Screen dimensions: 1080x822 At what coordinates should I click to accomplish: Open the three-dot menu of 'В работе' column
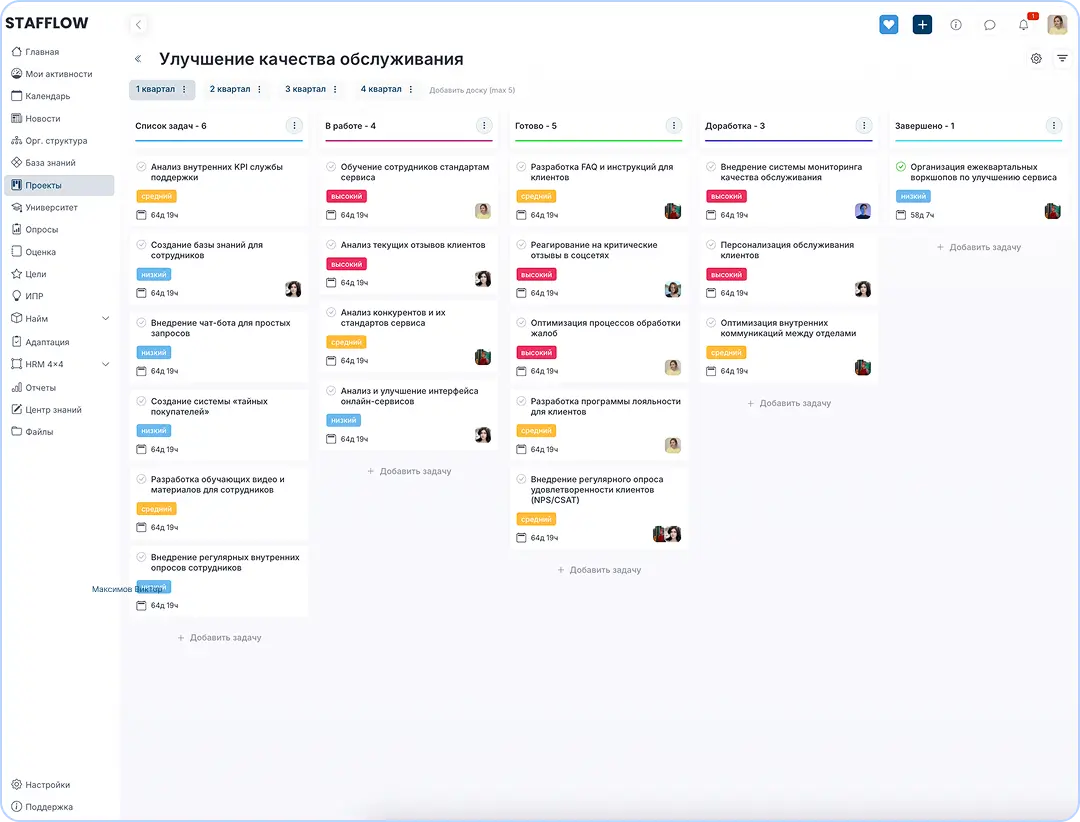pyautogui.click(x=484, y=126)
